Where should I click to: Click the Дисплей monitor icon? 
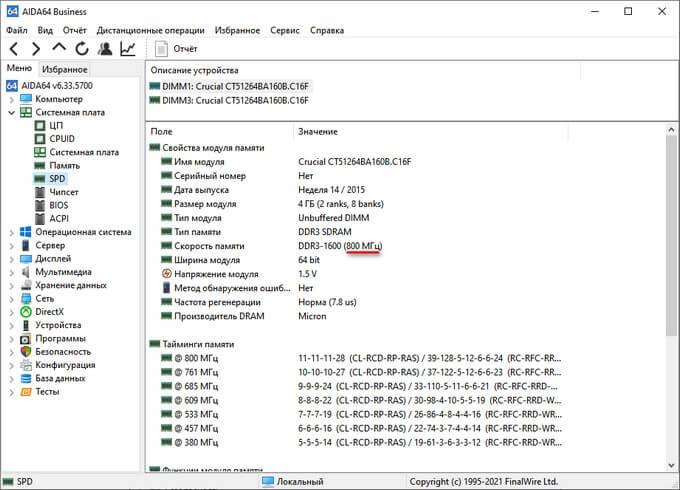click(x=26, y=259)
